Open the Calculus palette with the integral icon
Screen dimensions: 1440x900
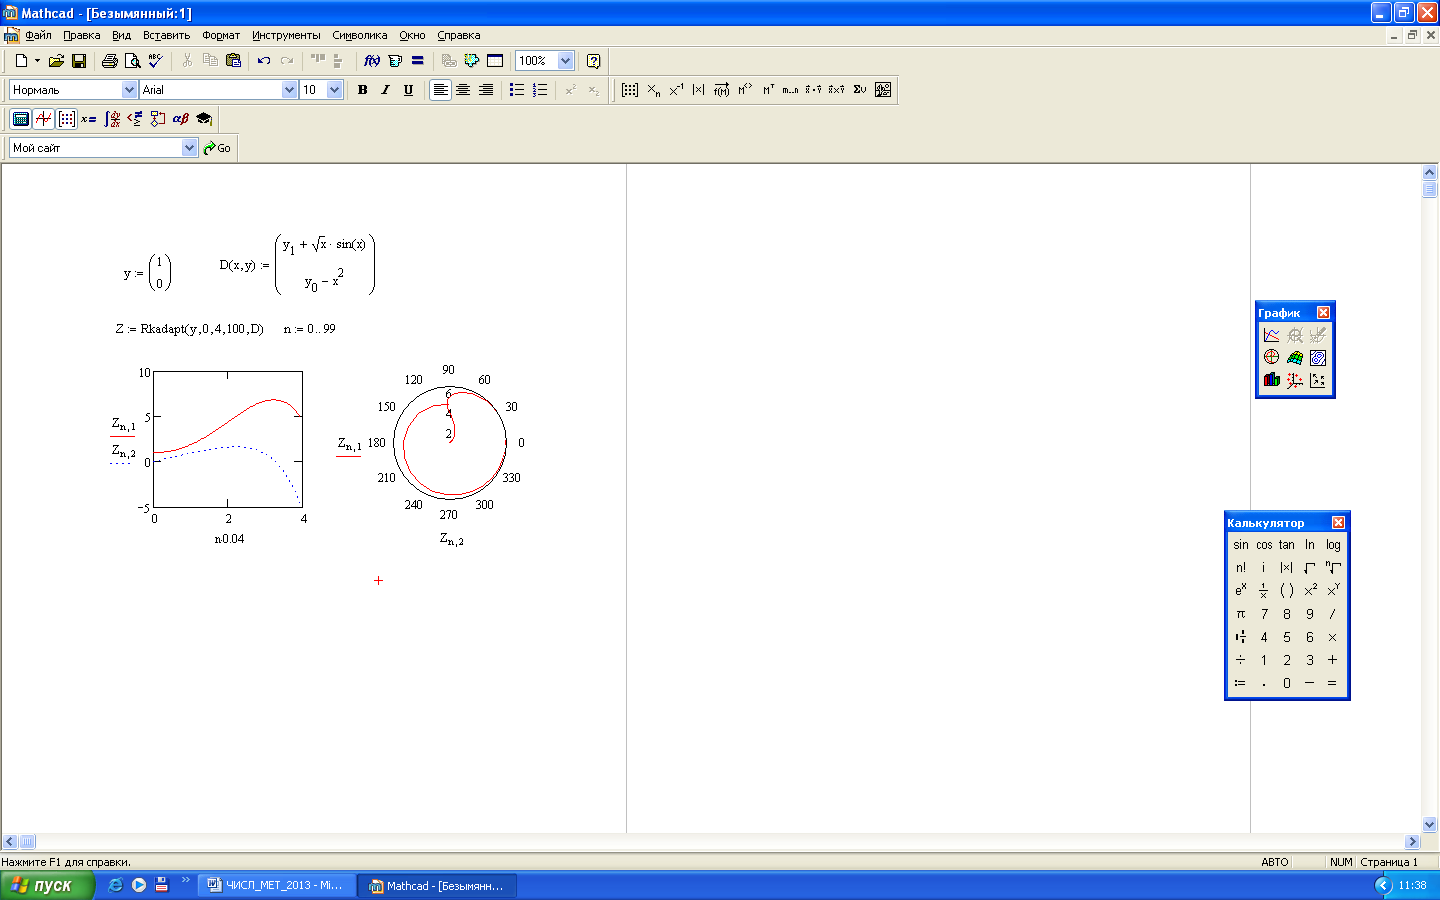coord(112,119)
